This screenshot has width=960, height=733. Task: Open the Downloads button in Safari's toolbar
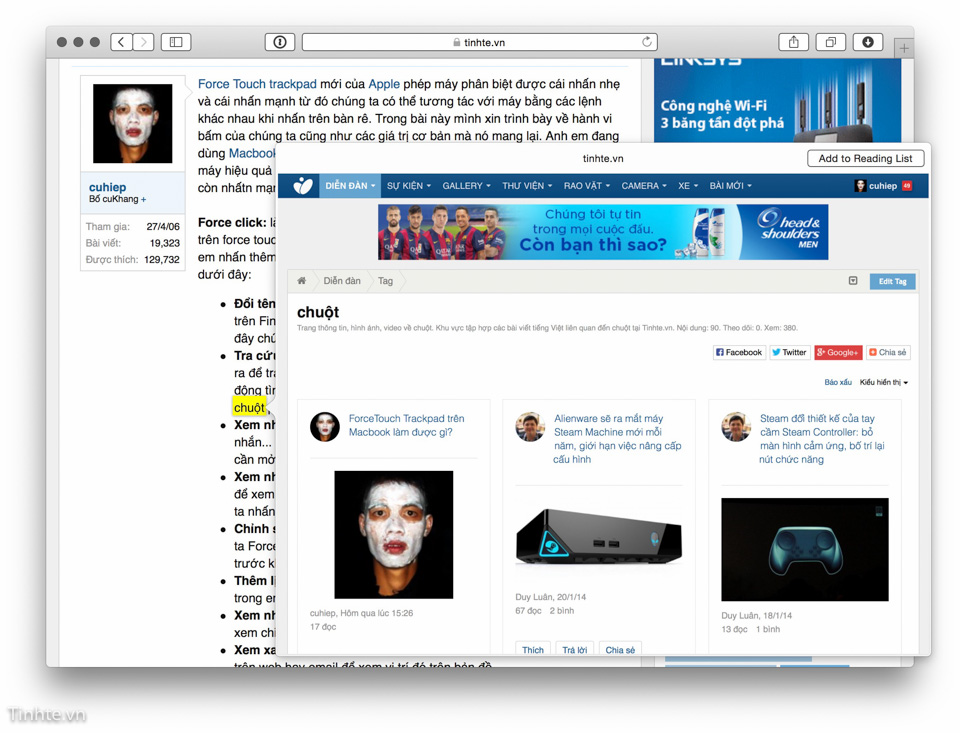point(868,42)
